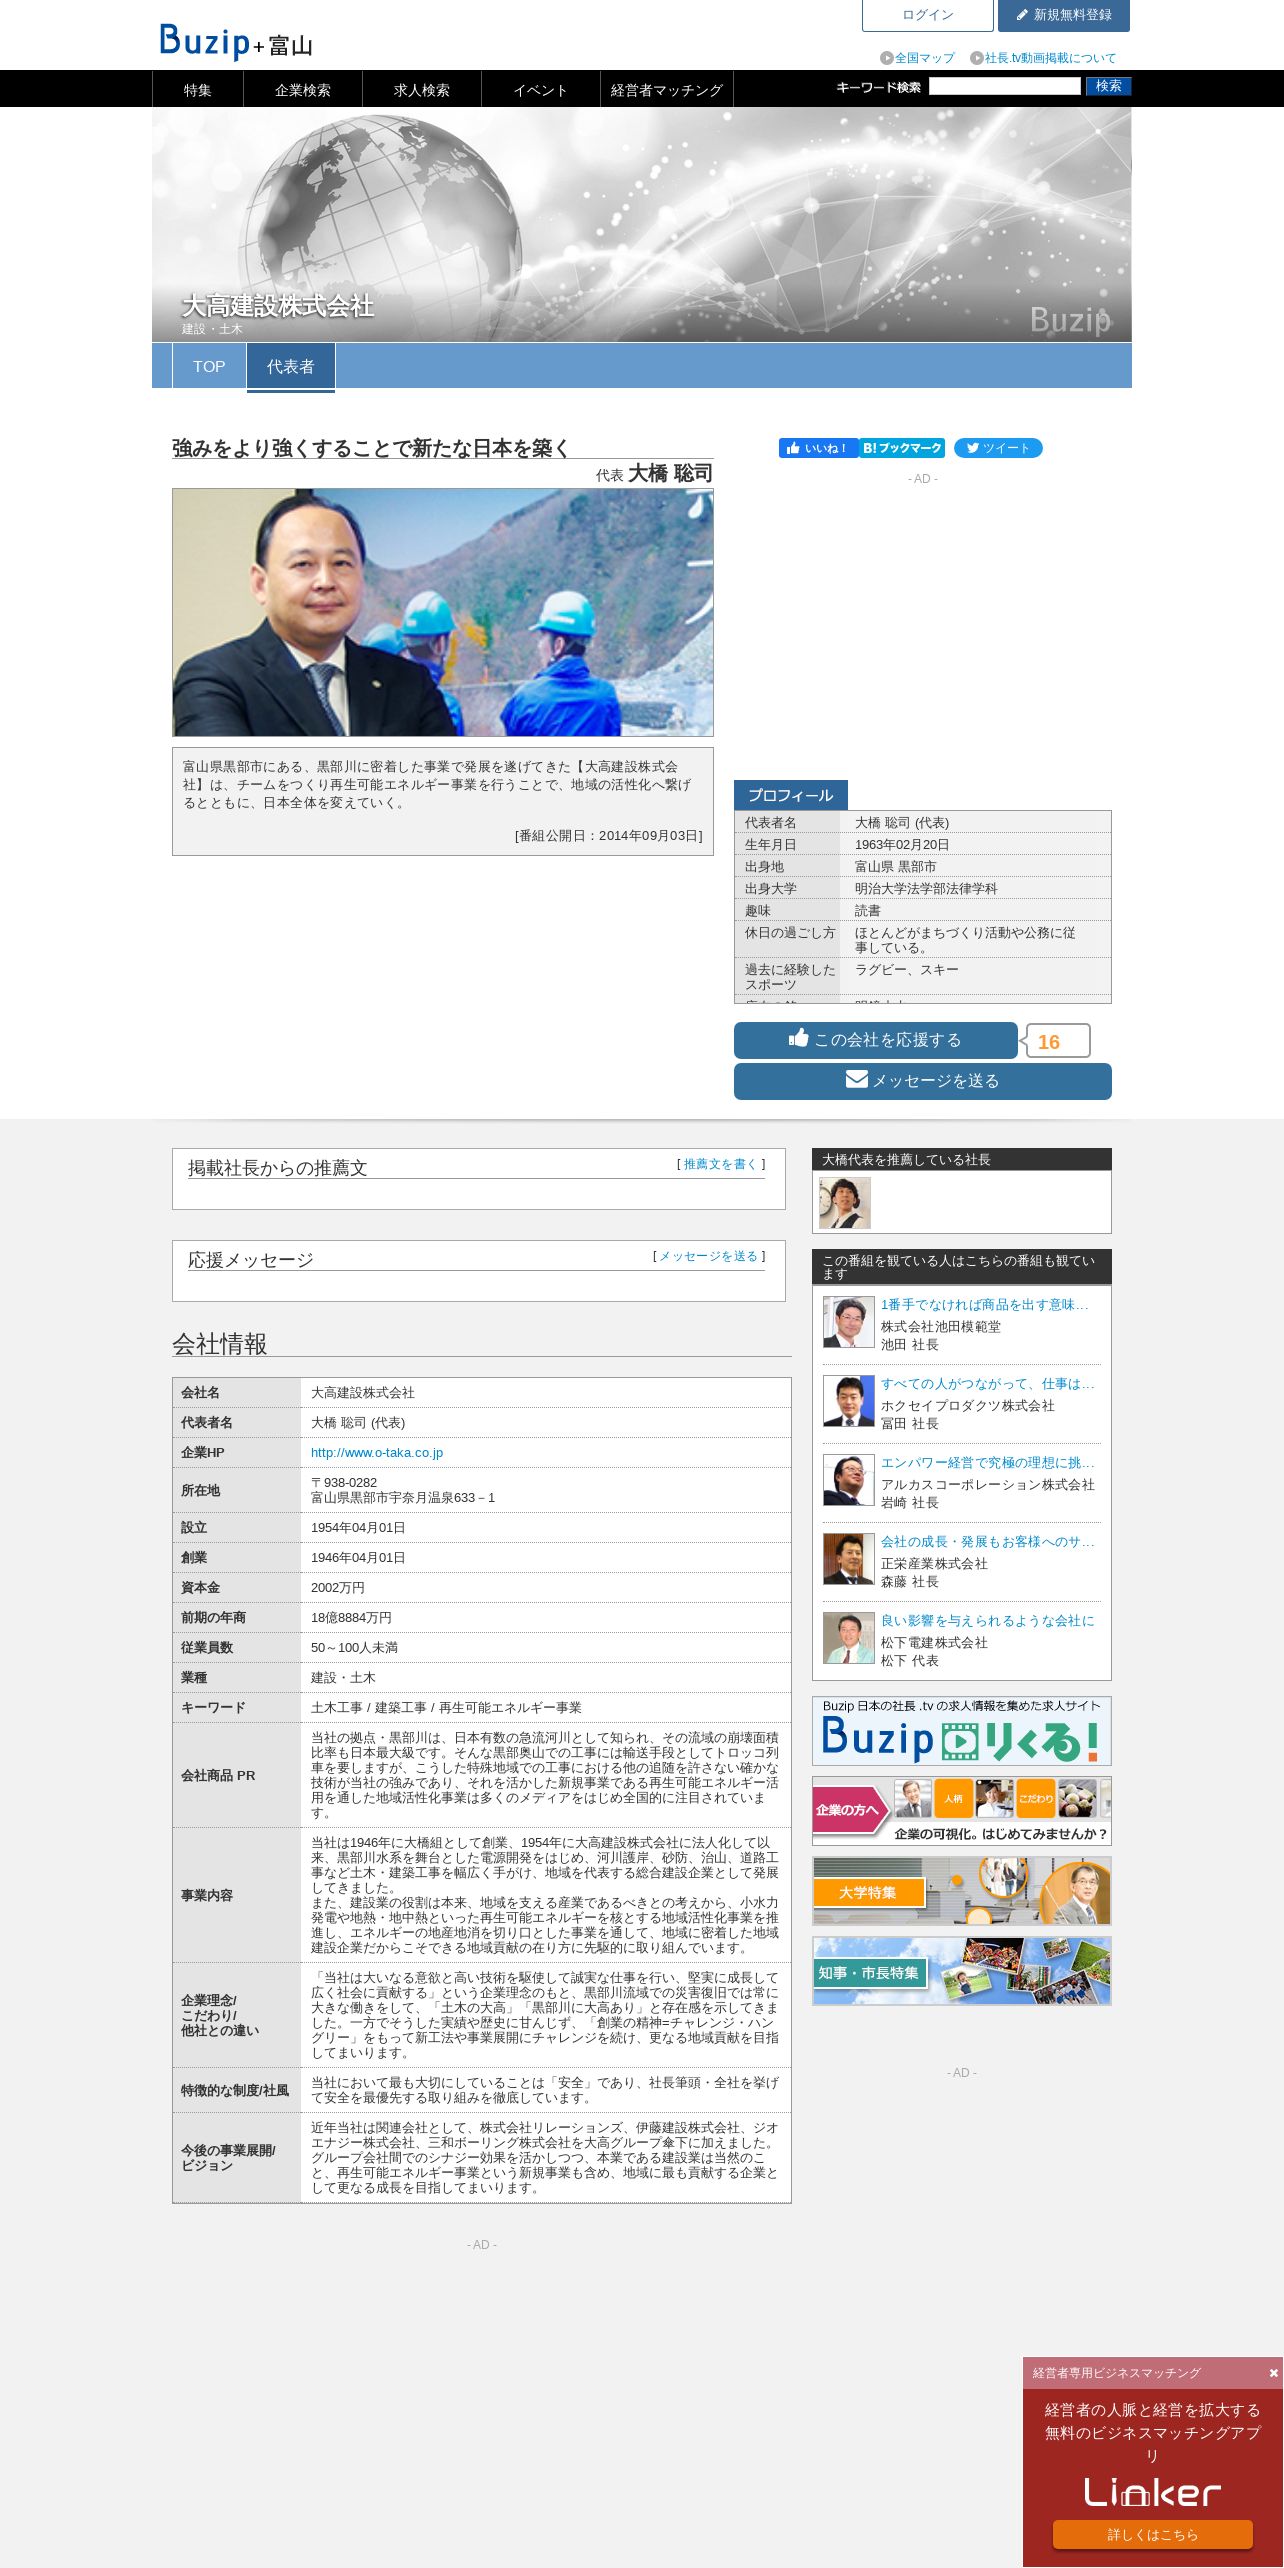Open 良い影響を与えられるような会社に link

[x=988, y=1620]
